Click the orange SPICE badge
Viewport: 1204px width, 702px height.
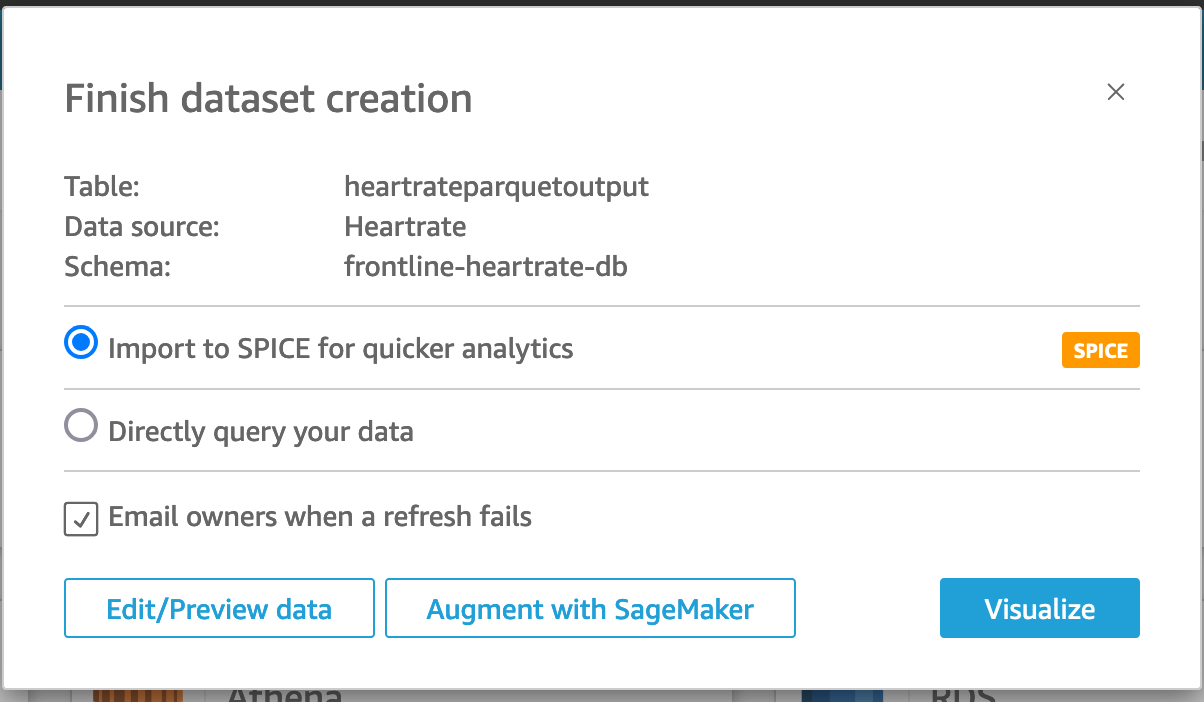pyautogui.click(x=1100, y=351)
